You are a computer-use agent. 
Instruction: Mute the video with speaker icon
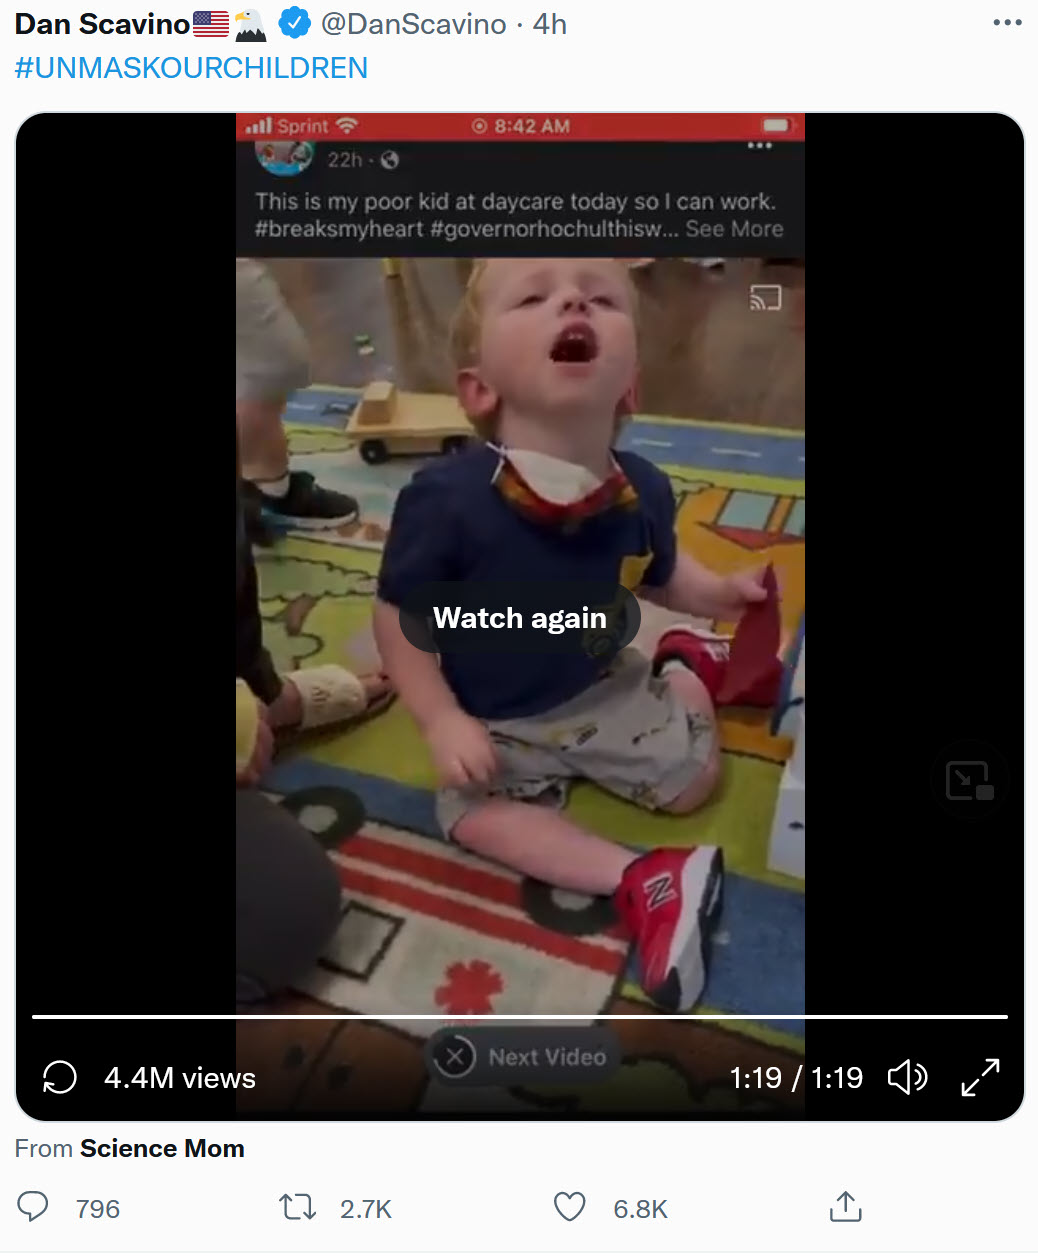tap(907, 1077)
